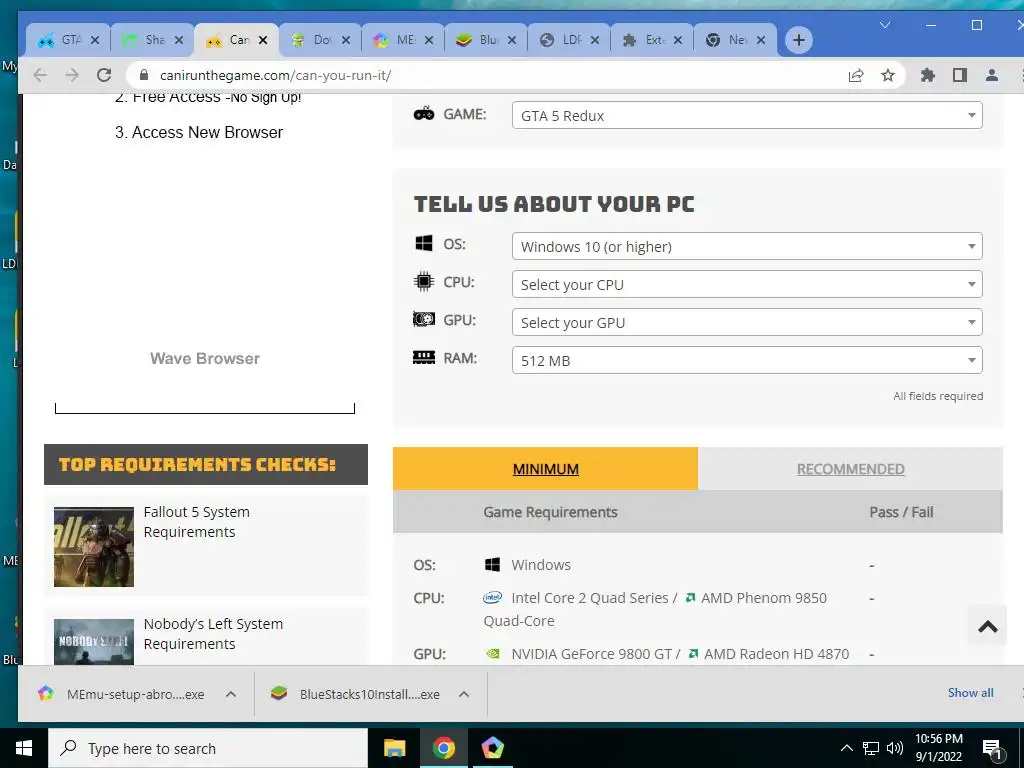The image size is (1024, 768).
Task: Click the Intel logo in CPU requirements
Action: point(492,598)
